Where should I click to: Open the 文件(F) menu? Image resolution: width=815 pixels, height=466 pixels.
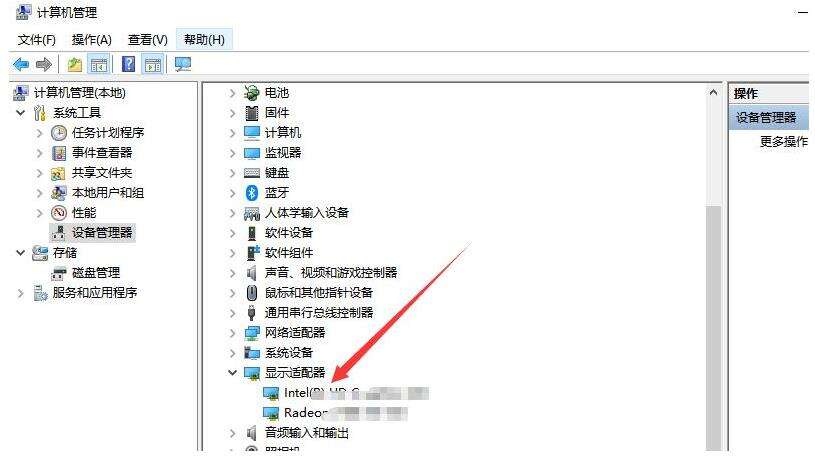point(36,40)
